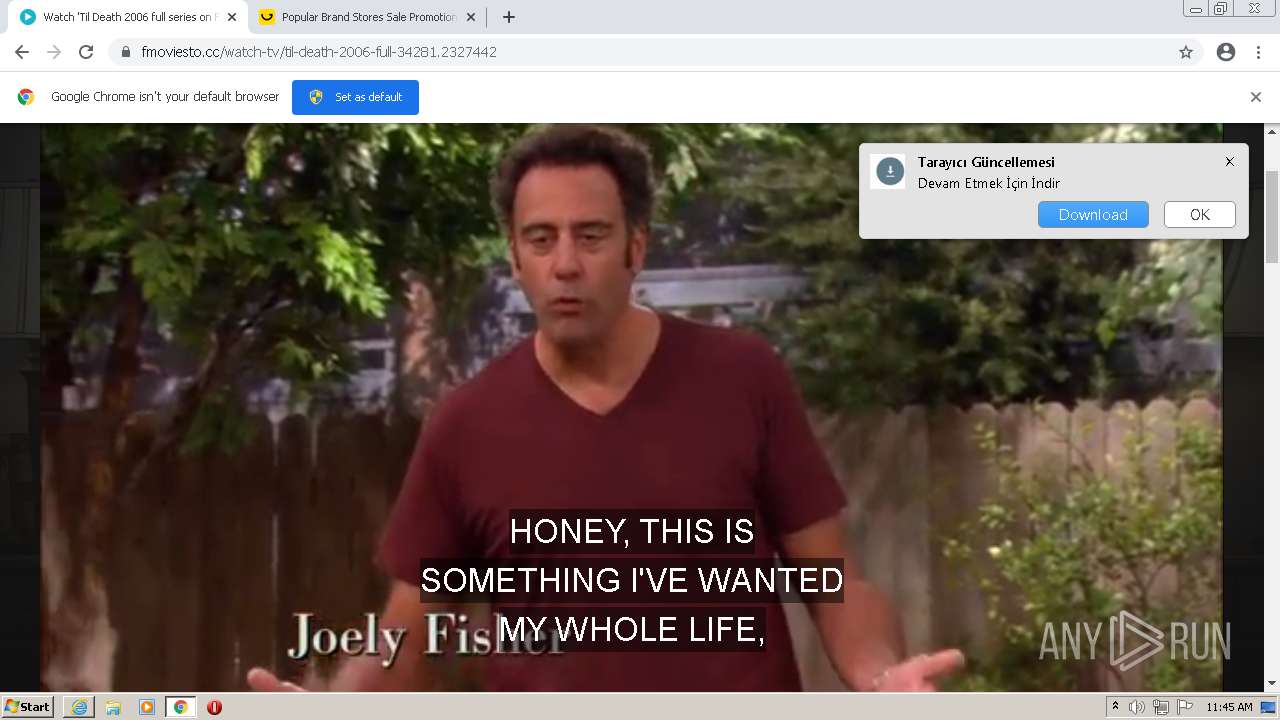Select the Chrome taskbar button

pos(180,707)
